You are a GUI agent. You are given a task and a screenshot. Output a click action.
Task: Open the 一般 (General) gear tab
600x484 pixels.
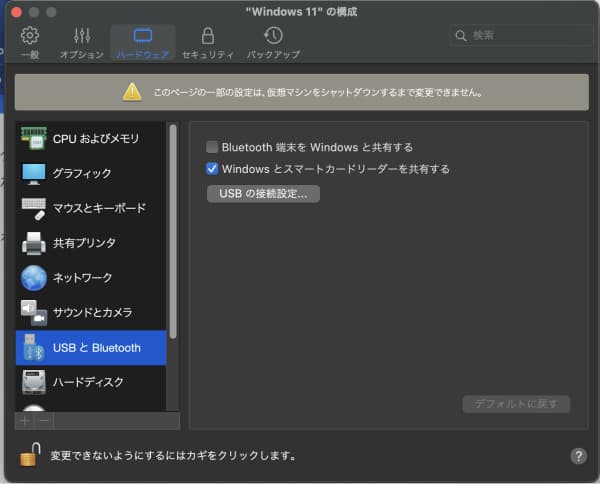point(30,42)
